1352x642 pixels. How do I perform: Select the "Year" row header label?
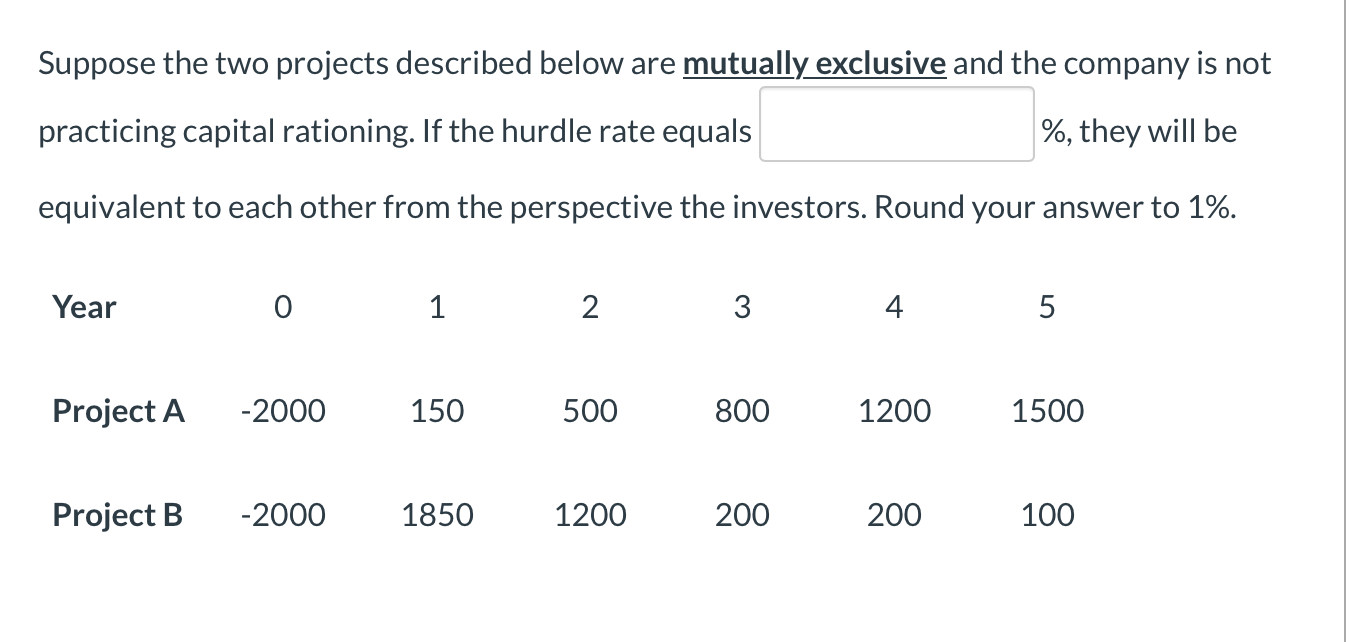tap(84, 307)
